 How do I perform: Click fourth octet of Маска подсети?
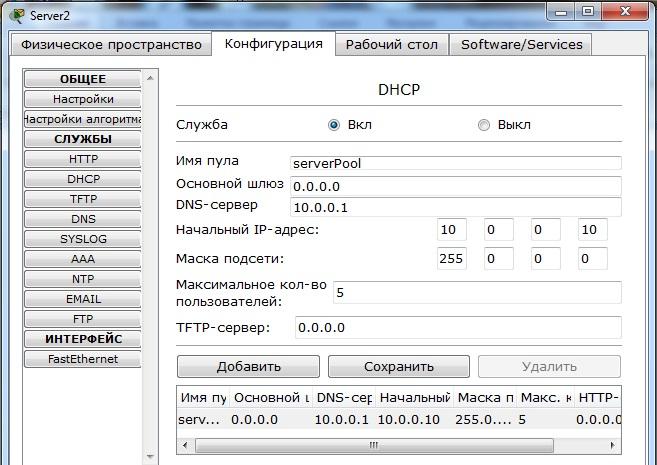click(592, 258)
